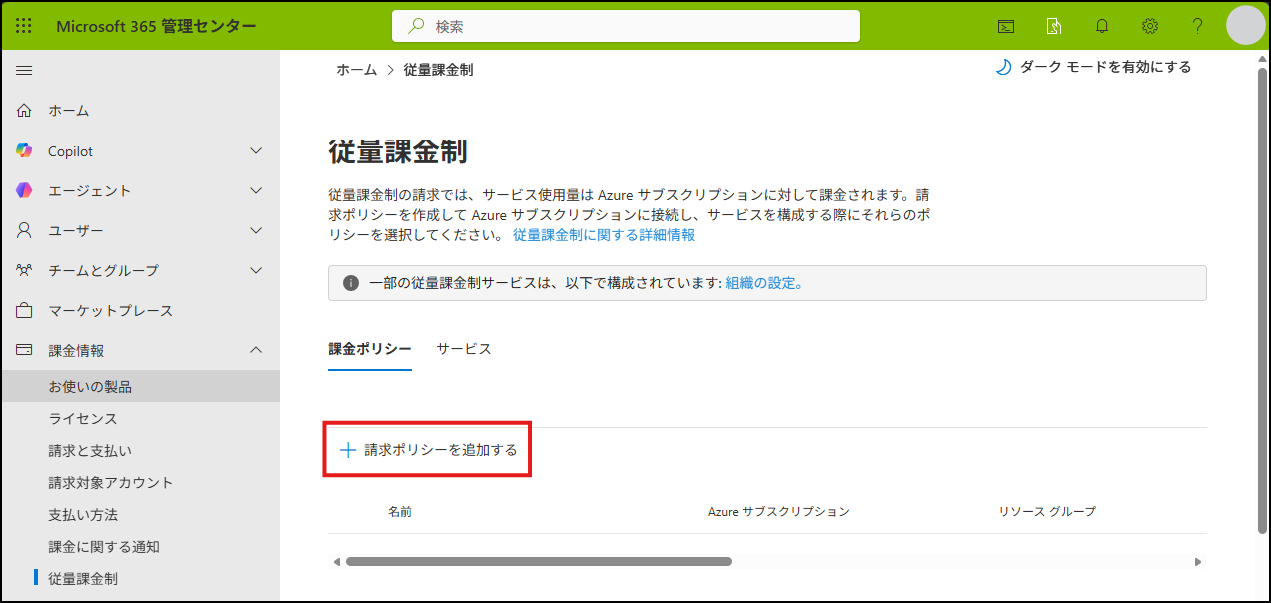The width and height of the screenshot is (1271, 603).
Task: Open the 組織の設定 link
Action: coord(763,283)
